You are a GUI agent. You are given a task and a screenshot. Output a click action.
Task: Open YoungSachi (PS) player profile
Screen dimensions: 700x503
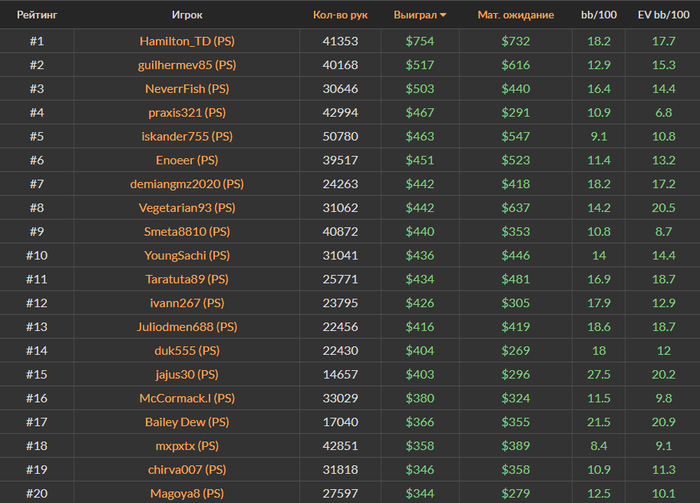click(x=187, y=256)
